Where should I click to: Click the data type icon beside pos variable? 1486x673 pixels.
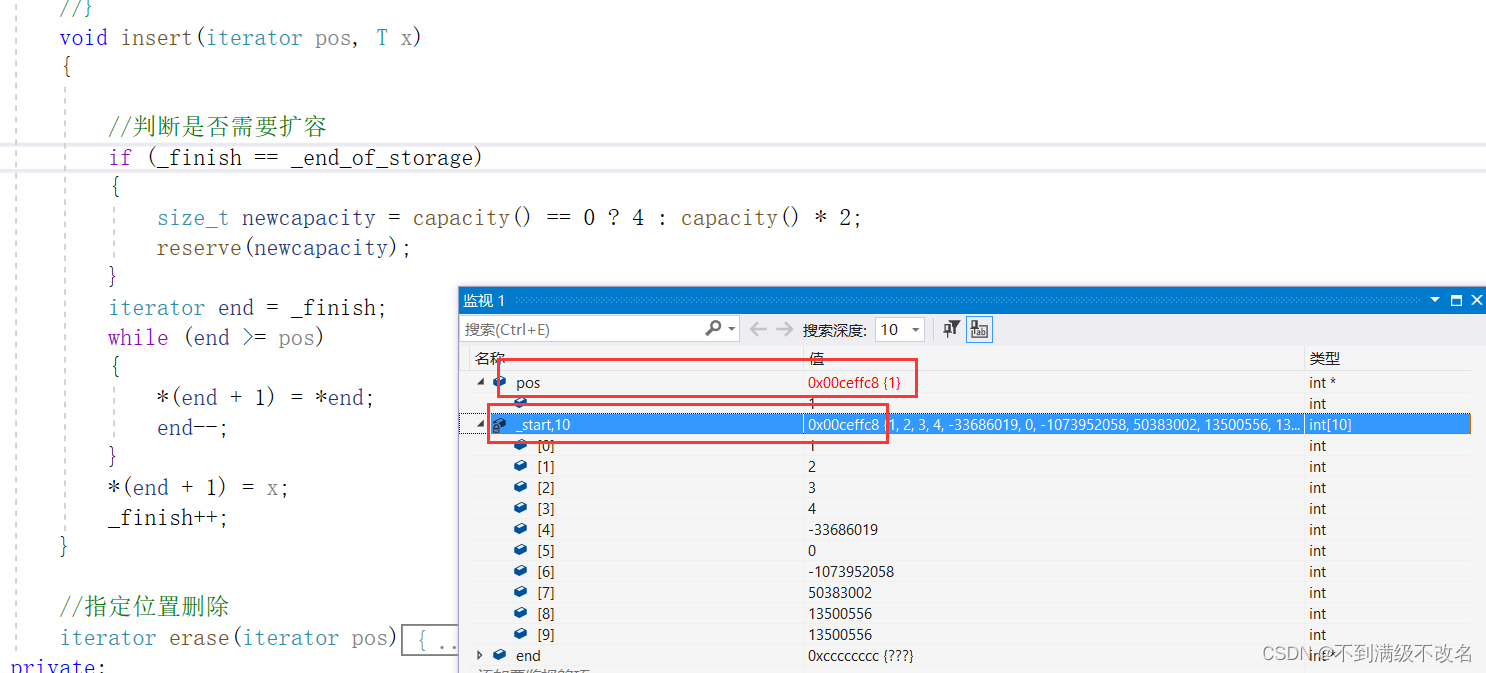pos(499,382)
